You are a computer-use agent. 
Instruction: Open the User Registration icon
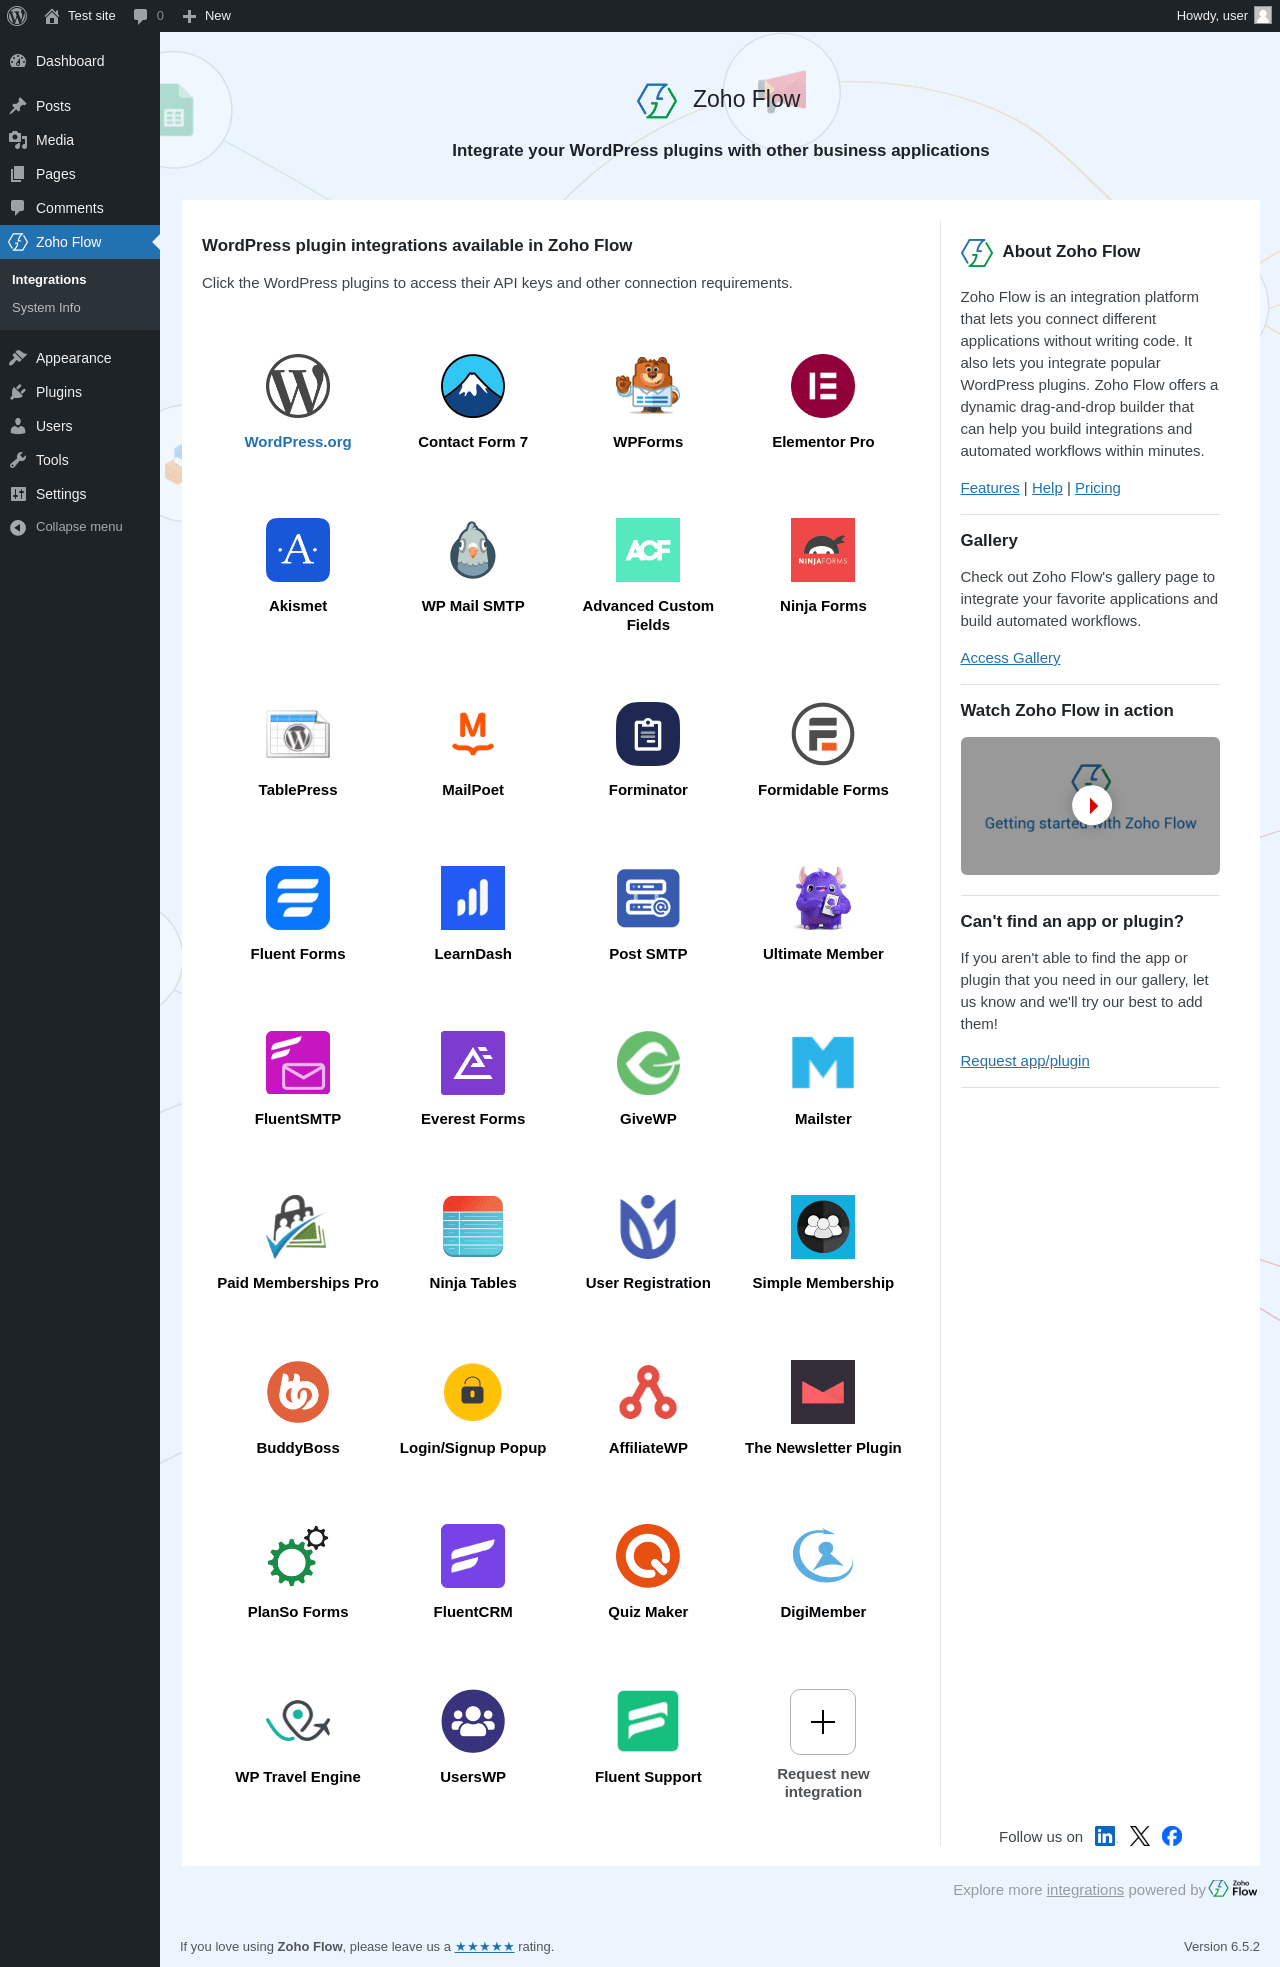coord(648,1227)
